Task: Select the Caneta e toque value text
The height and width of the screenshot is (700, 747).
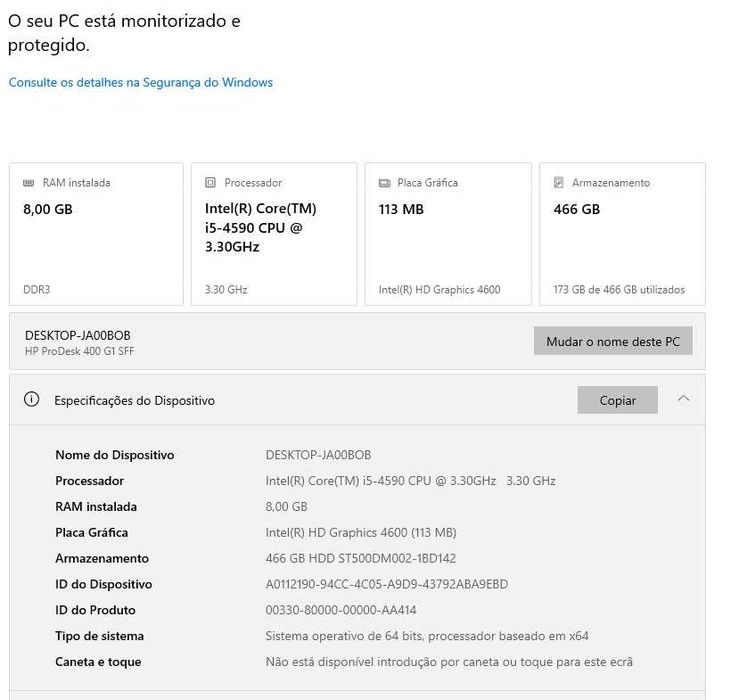Action: (x=449, y=662)
